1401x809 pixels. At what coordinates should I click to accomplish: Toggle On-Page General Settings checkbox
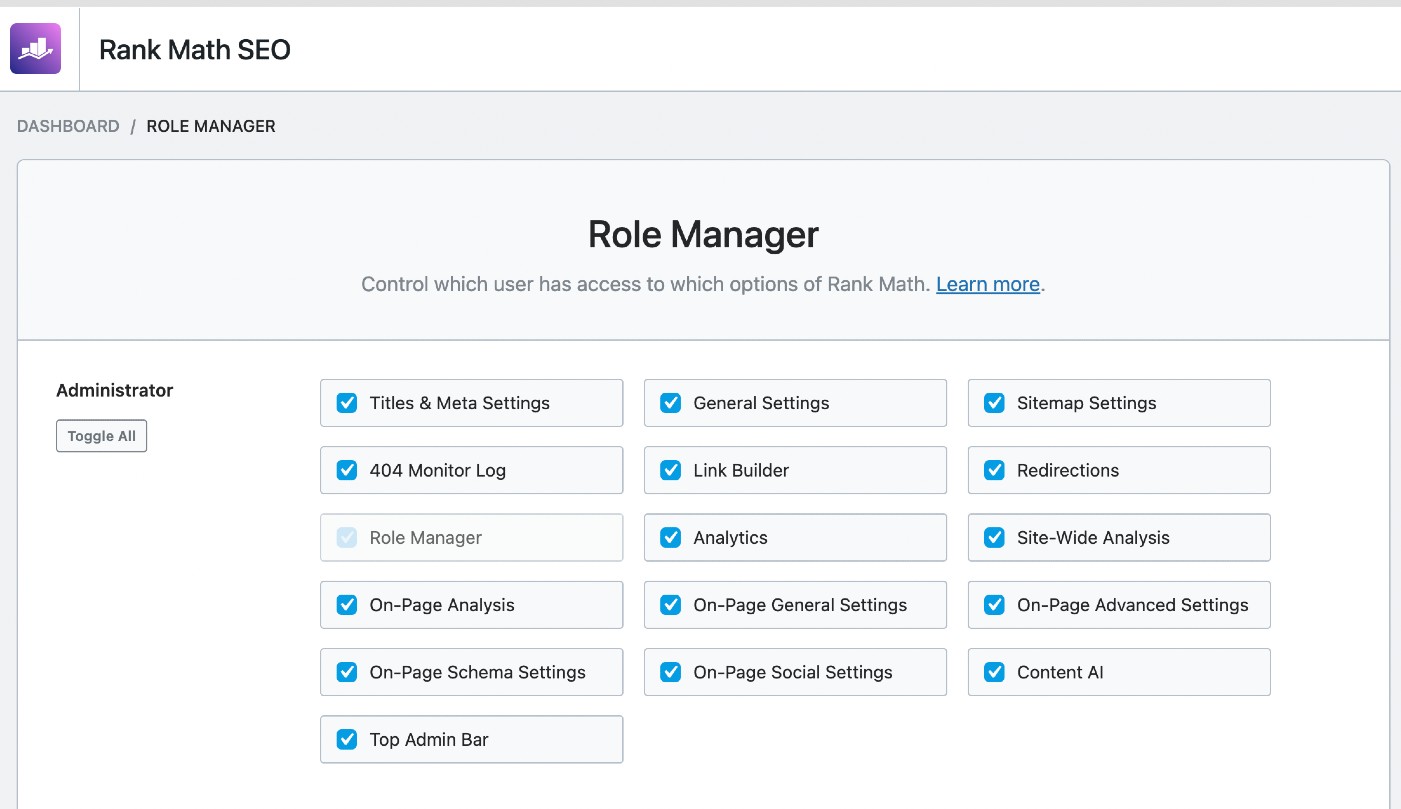671,605
